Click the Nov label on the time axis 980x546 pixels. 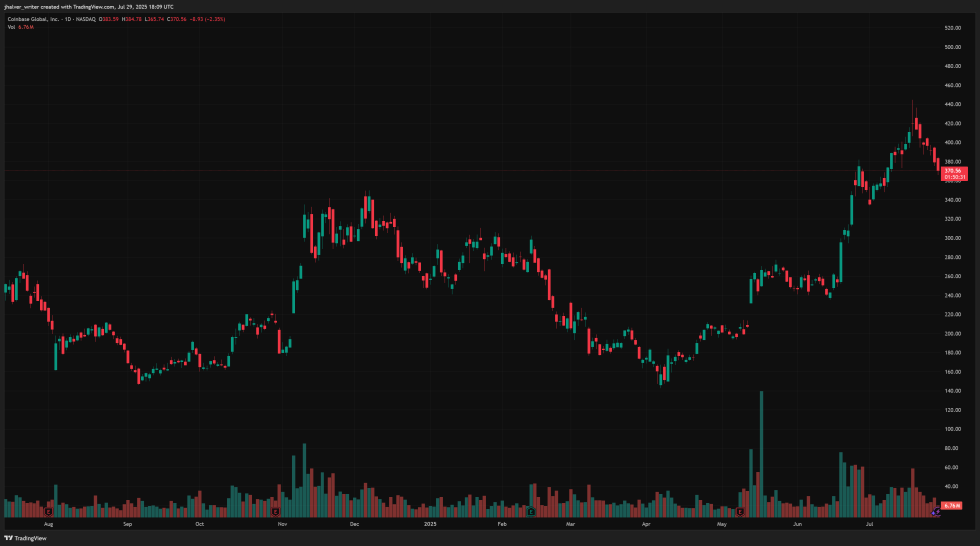coord(283,523)
